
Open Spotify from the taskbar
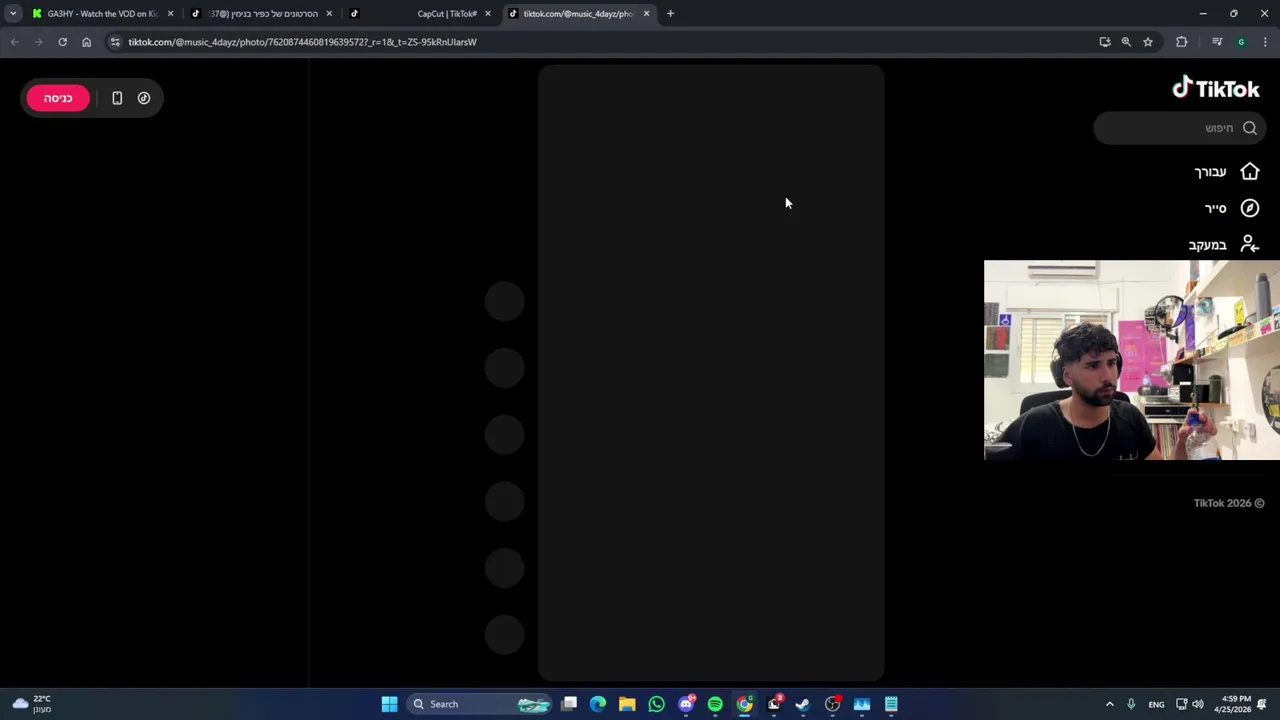click(715, 704)
